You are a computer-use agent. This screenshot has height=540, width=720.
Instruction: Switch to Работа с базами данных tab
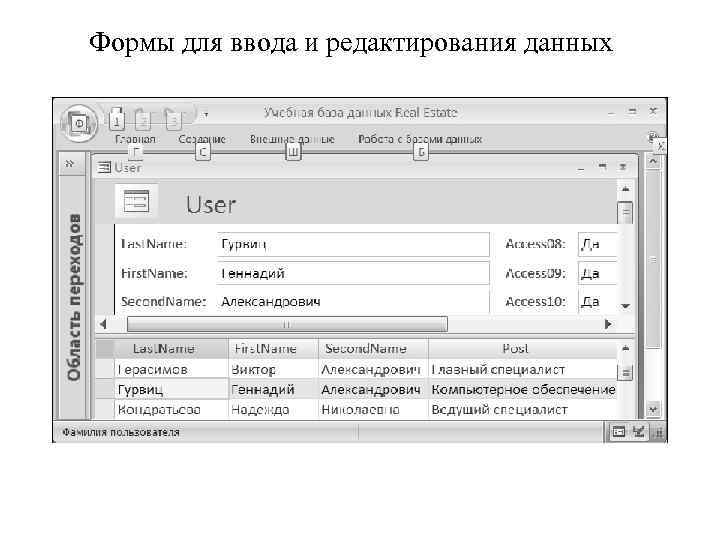[x=420, y=139]
